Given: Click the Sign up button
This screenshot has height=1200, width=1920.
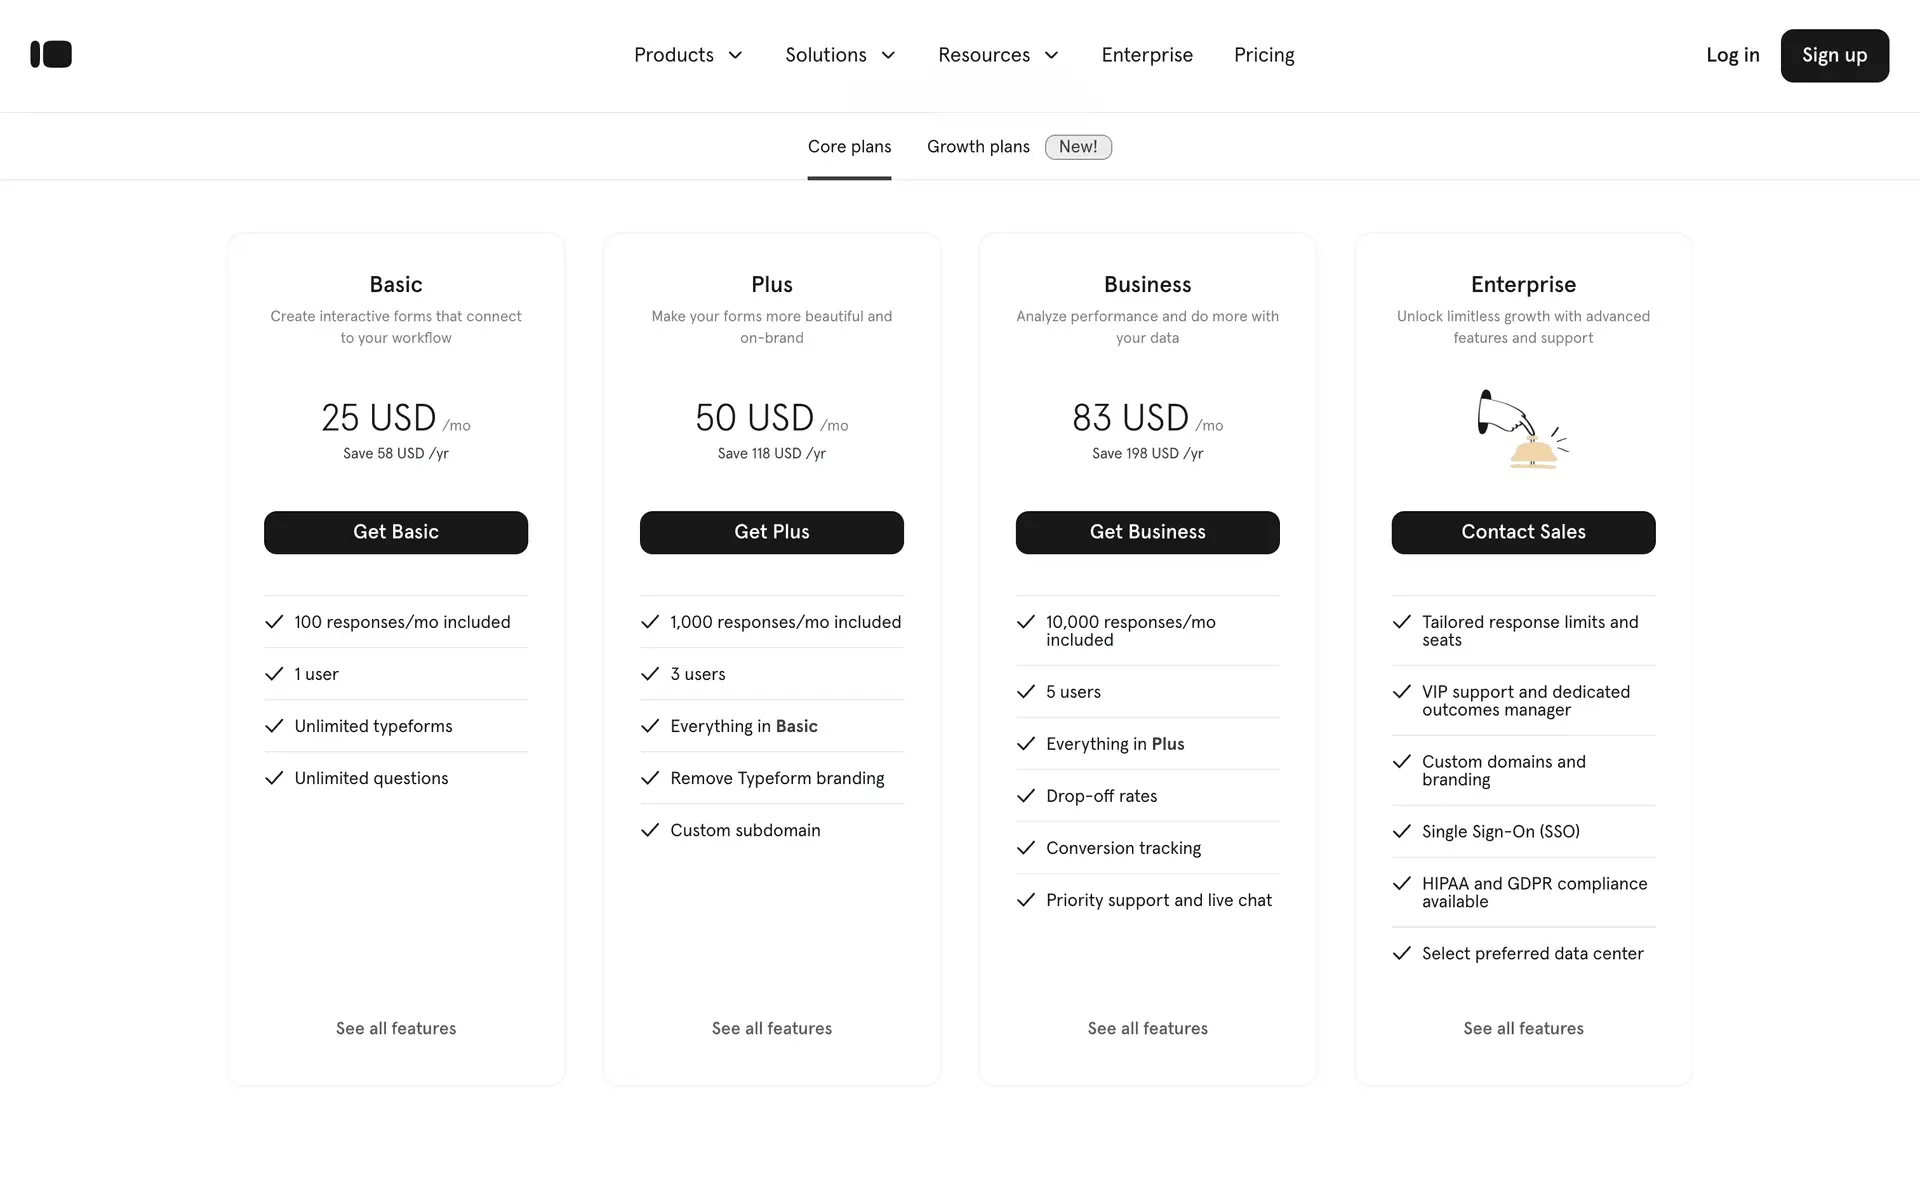Looking at the screenshot, I should pos(1834,55).
